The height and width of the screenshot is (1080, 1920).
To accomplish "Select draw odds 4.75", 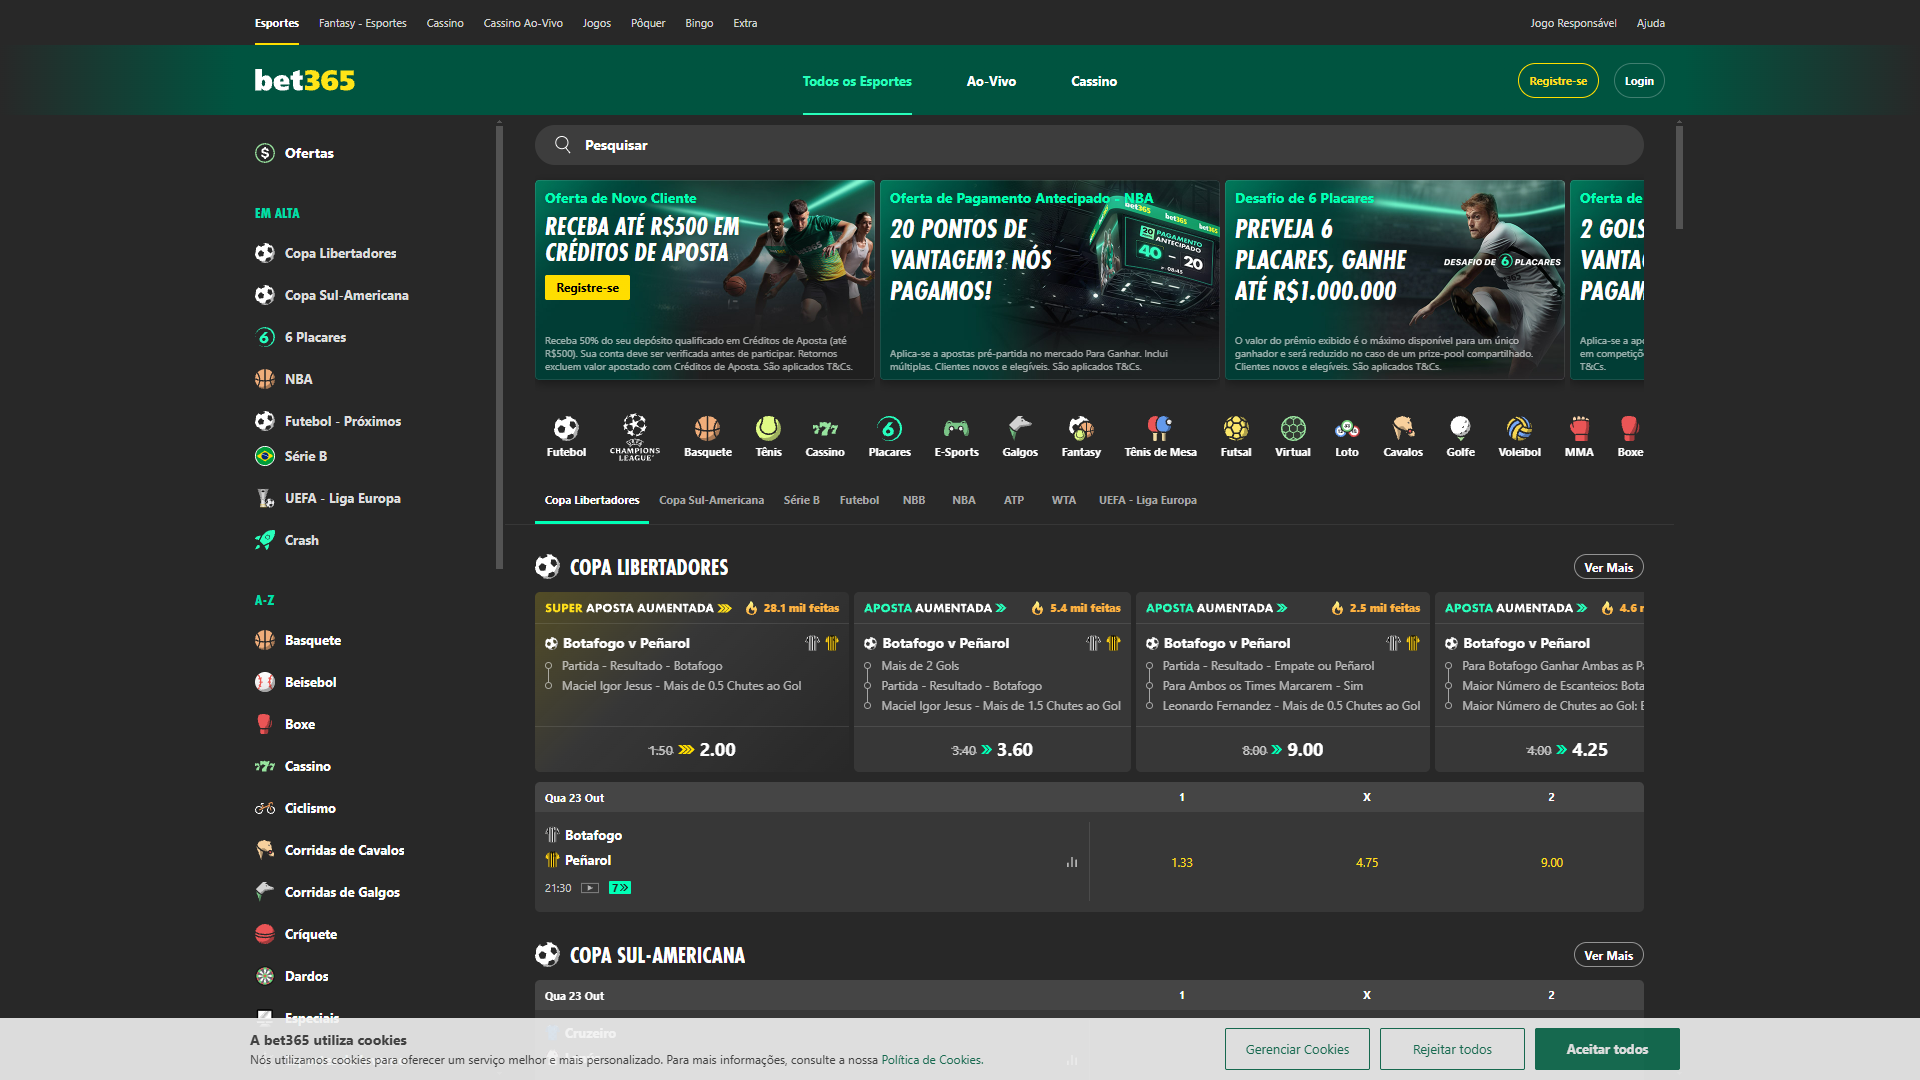I will point(1367,862).
